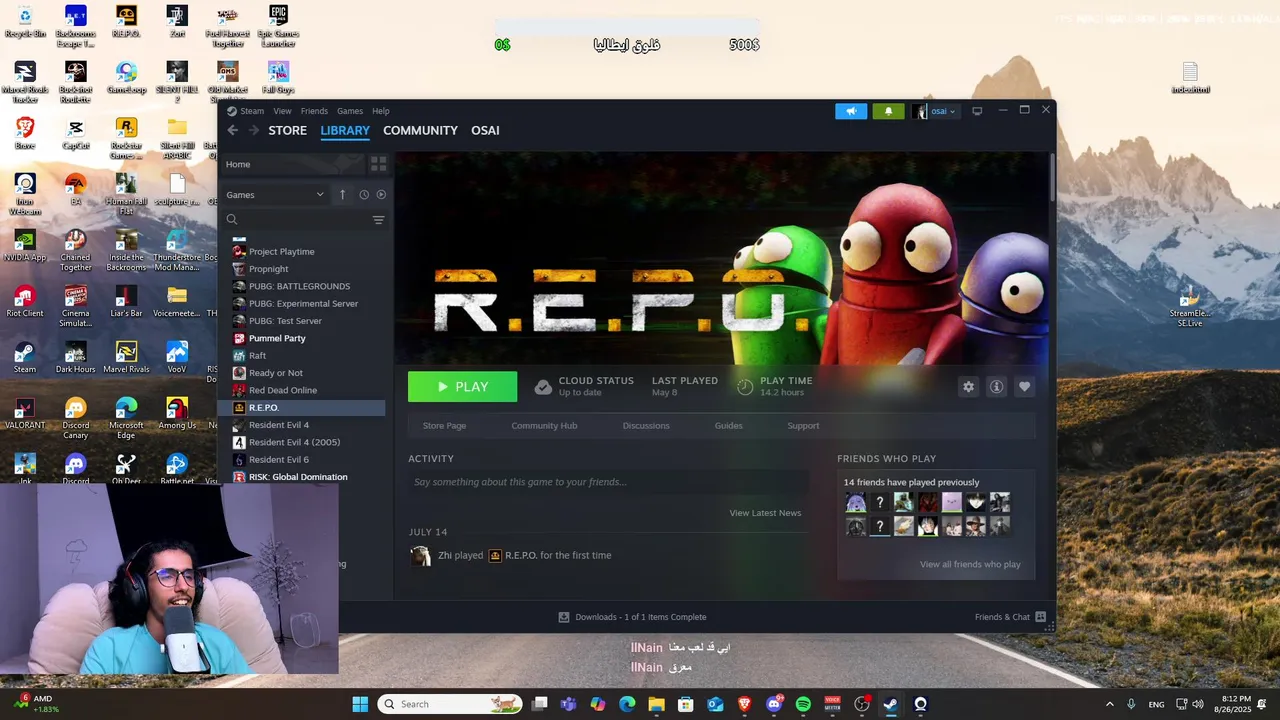
Task: Open R.E.P.O. Store Page link
Action: click(444, 426)
